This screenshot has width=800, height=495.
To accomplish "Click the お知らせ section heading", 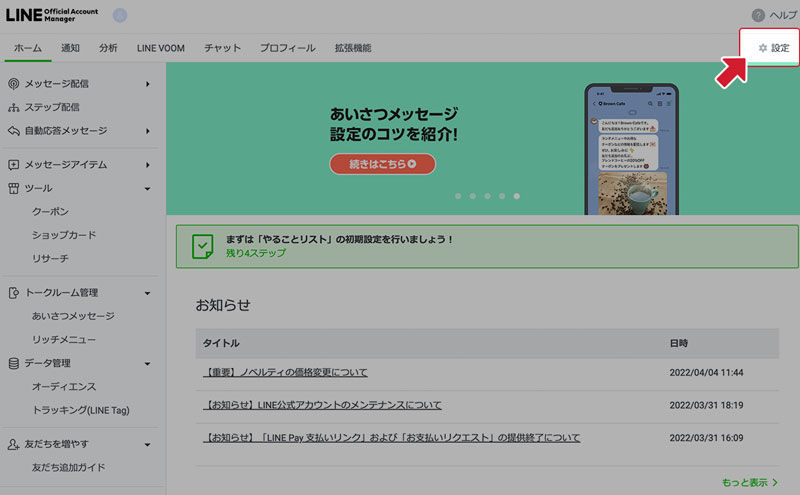I will click(x=223, y=305).
